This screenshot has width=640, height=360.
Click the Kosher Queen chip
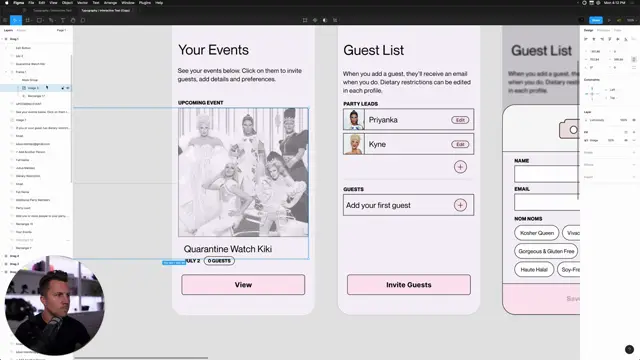(x=537, y=233)
